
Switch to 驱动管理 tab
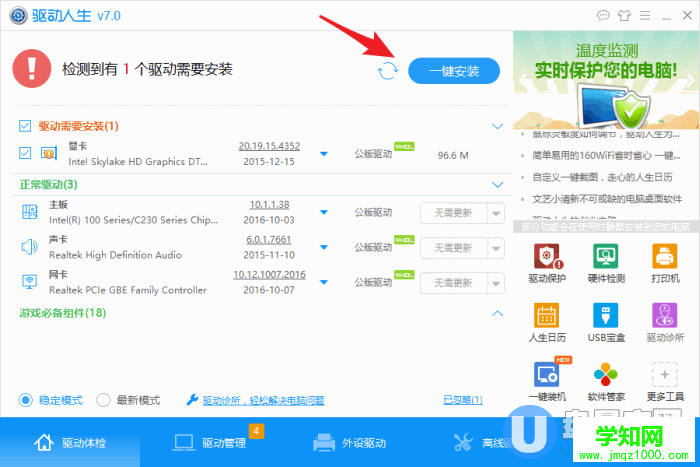(x=210, y=442)
